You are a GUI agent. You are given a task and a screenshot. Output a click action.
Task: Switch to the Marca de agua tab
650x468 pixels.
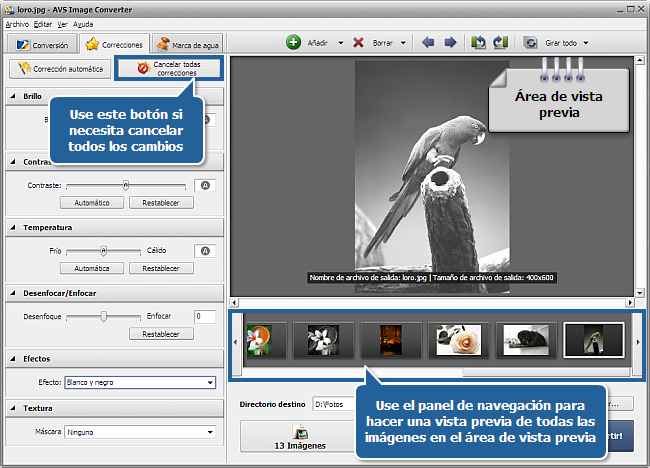click(188, 45)
